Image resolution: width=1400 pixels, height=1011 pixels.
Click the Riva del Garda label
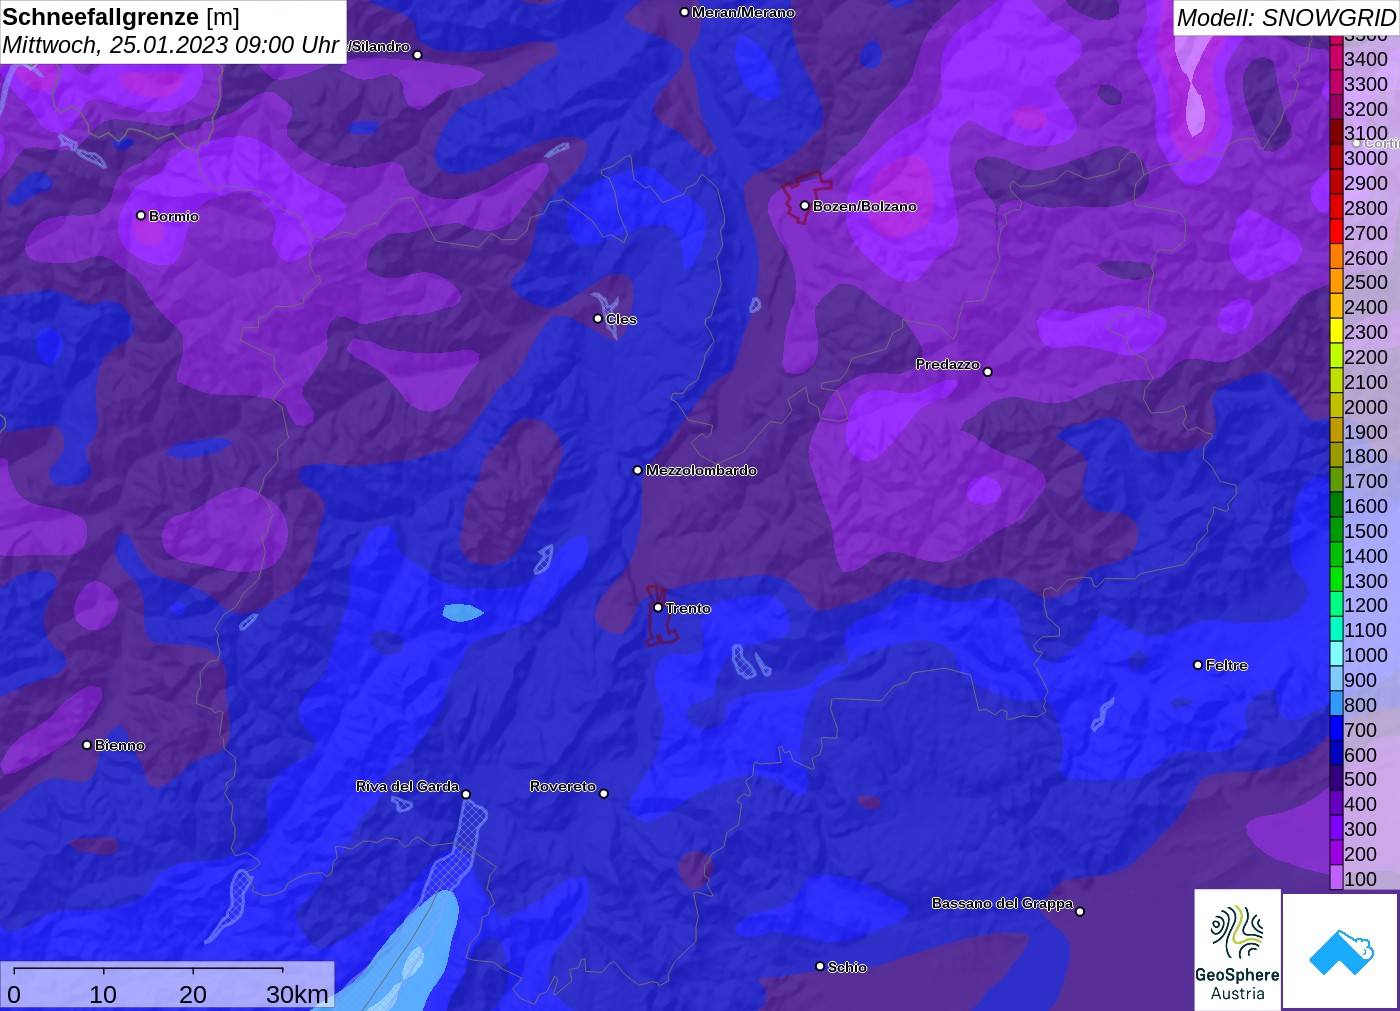(x=407, y=786)
